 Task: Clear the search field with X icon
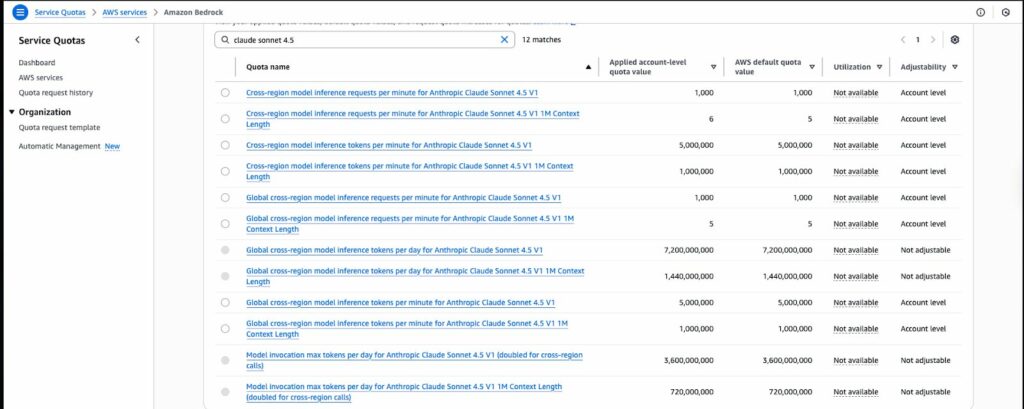point(504,40)
